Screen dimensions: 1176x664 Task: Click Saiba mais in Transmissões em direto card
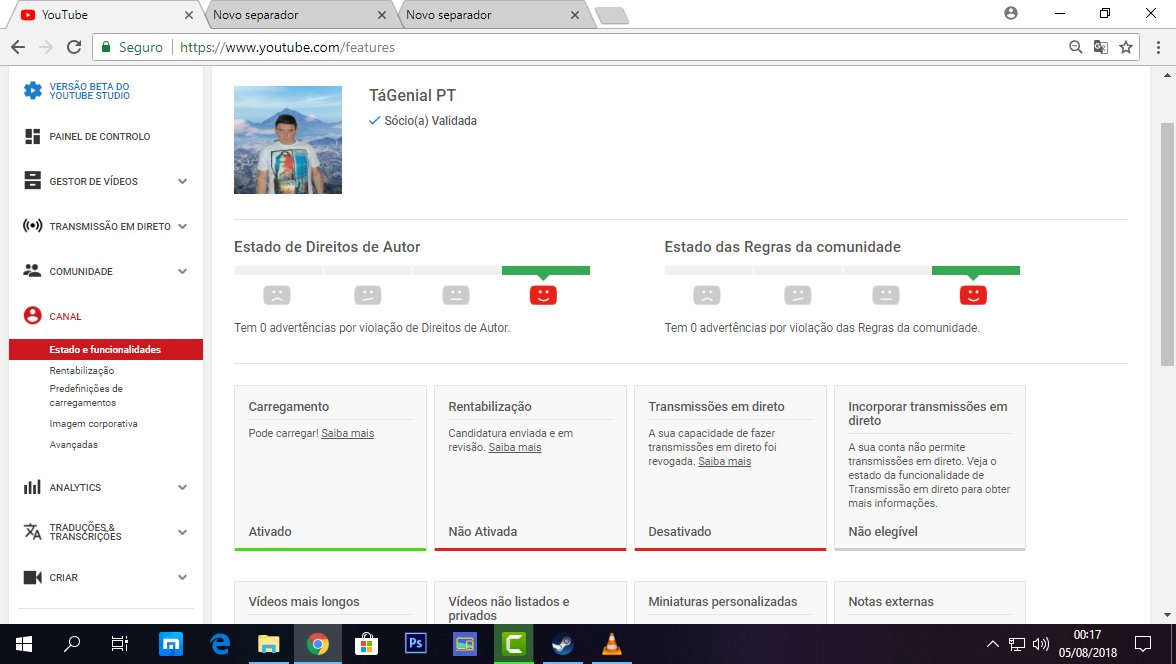tap(724, 461)
